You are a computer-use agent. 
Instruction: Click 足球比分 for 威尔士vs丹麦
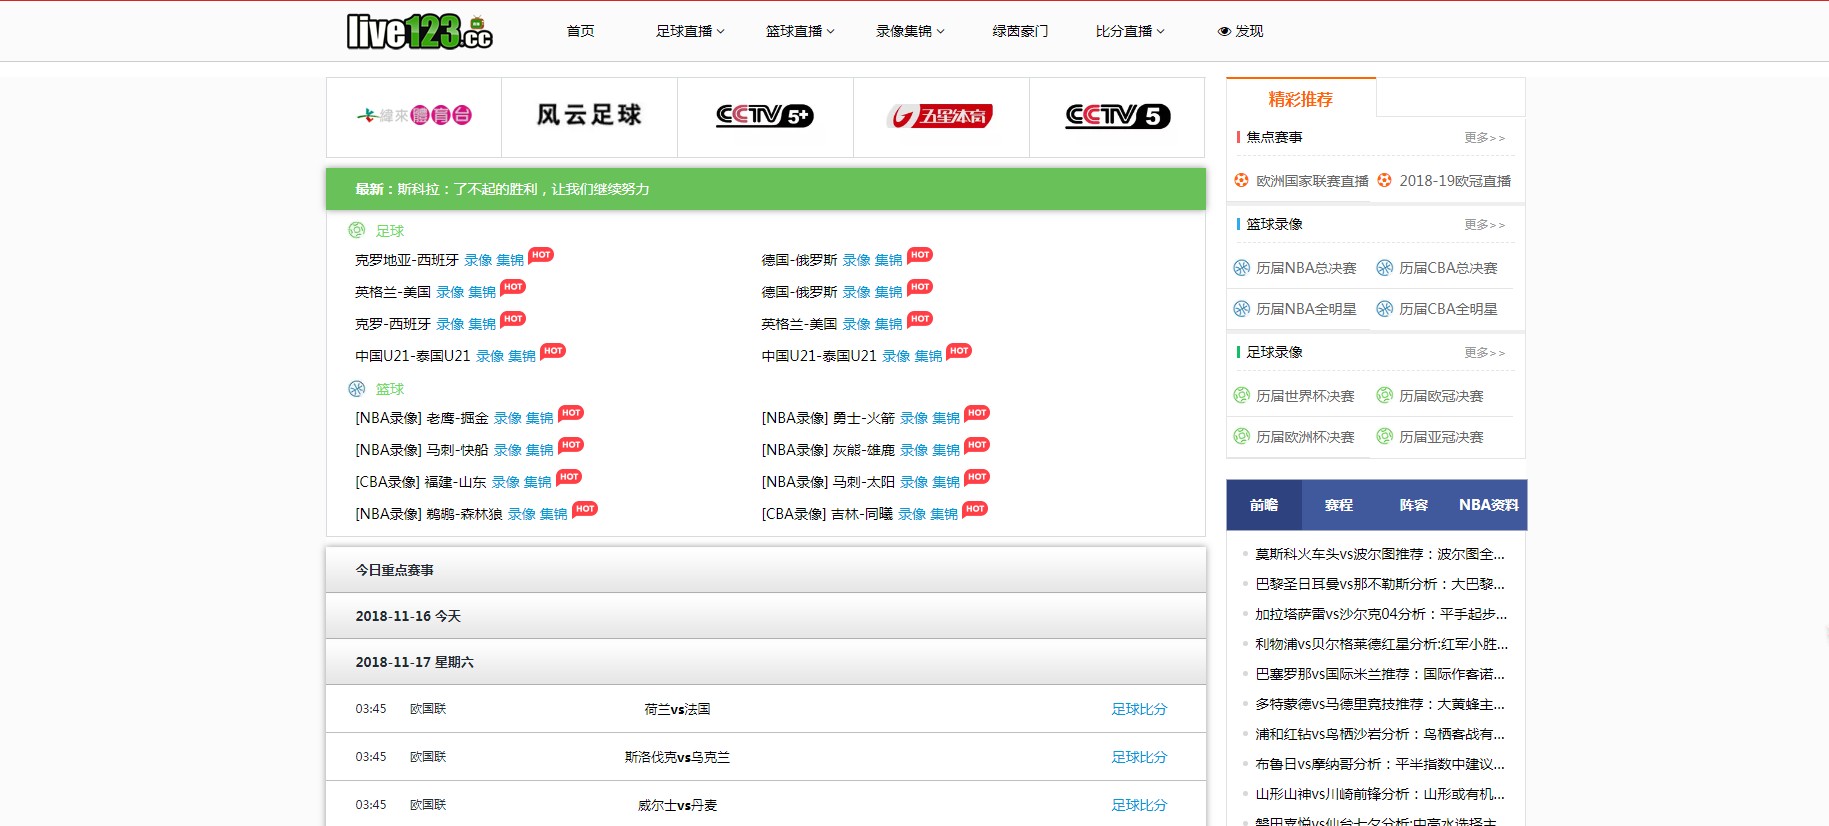click(x=1139, y=805)
